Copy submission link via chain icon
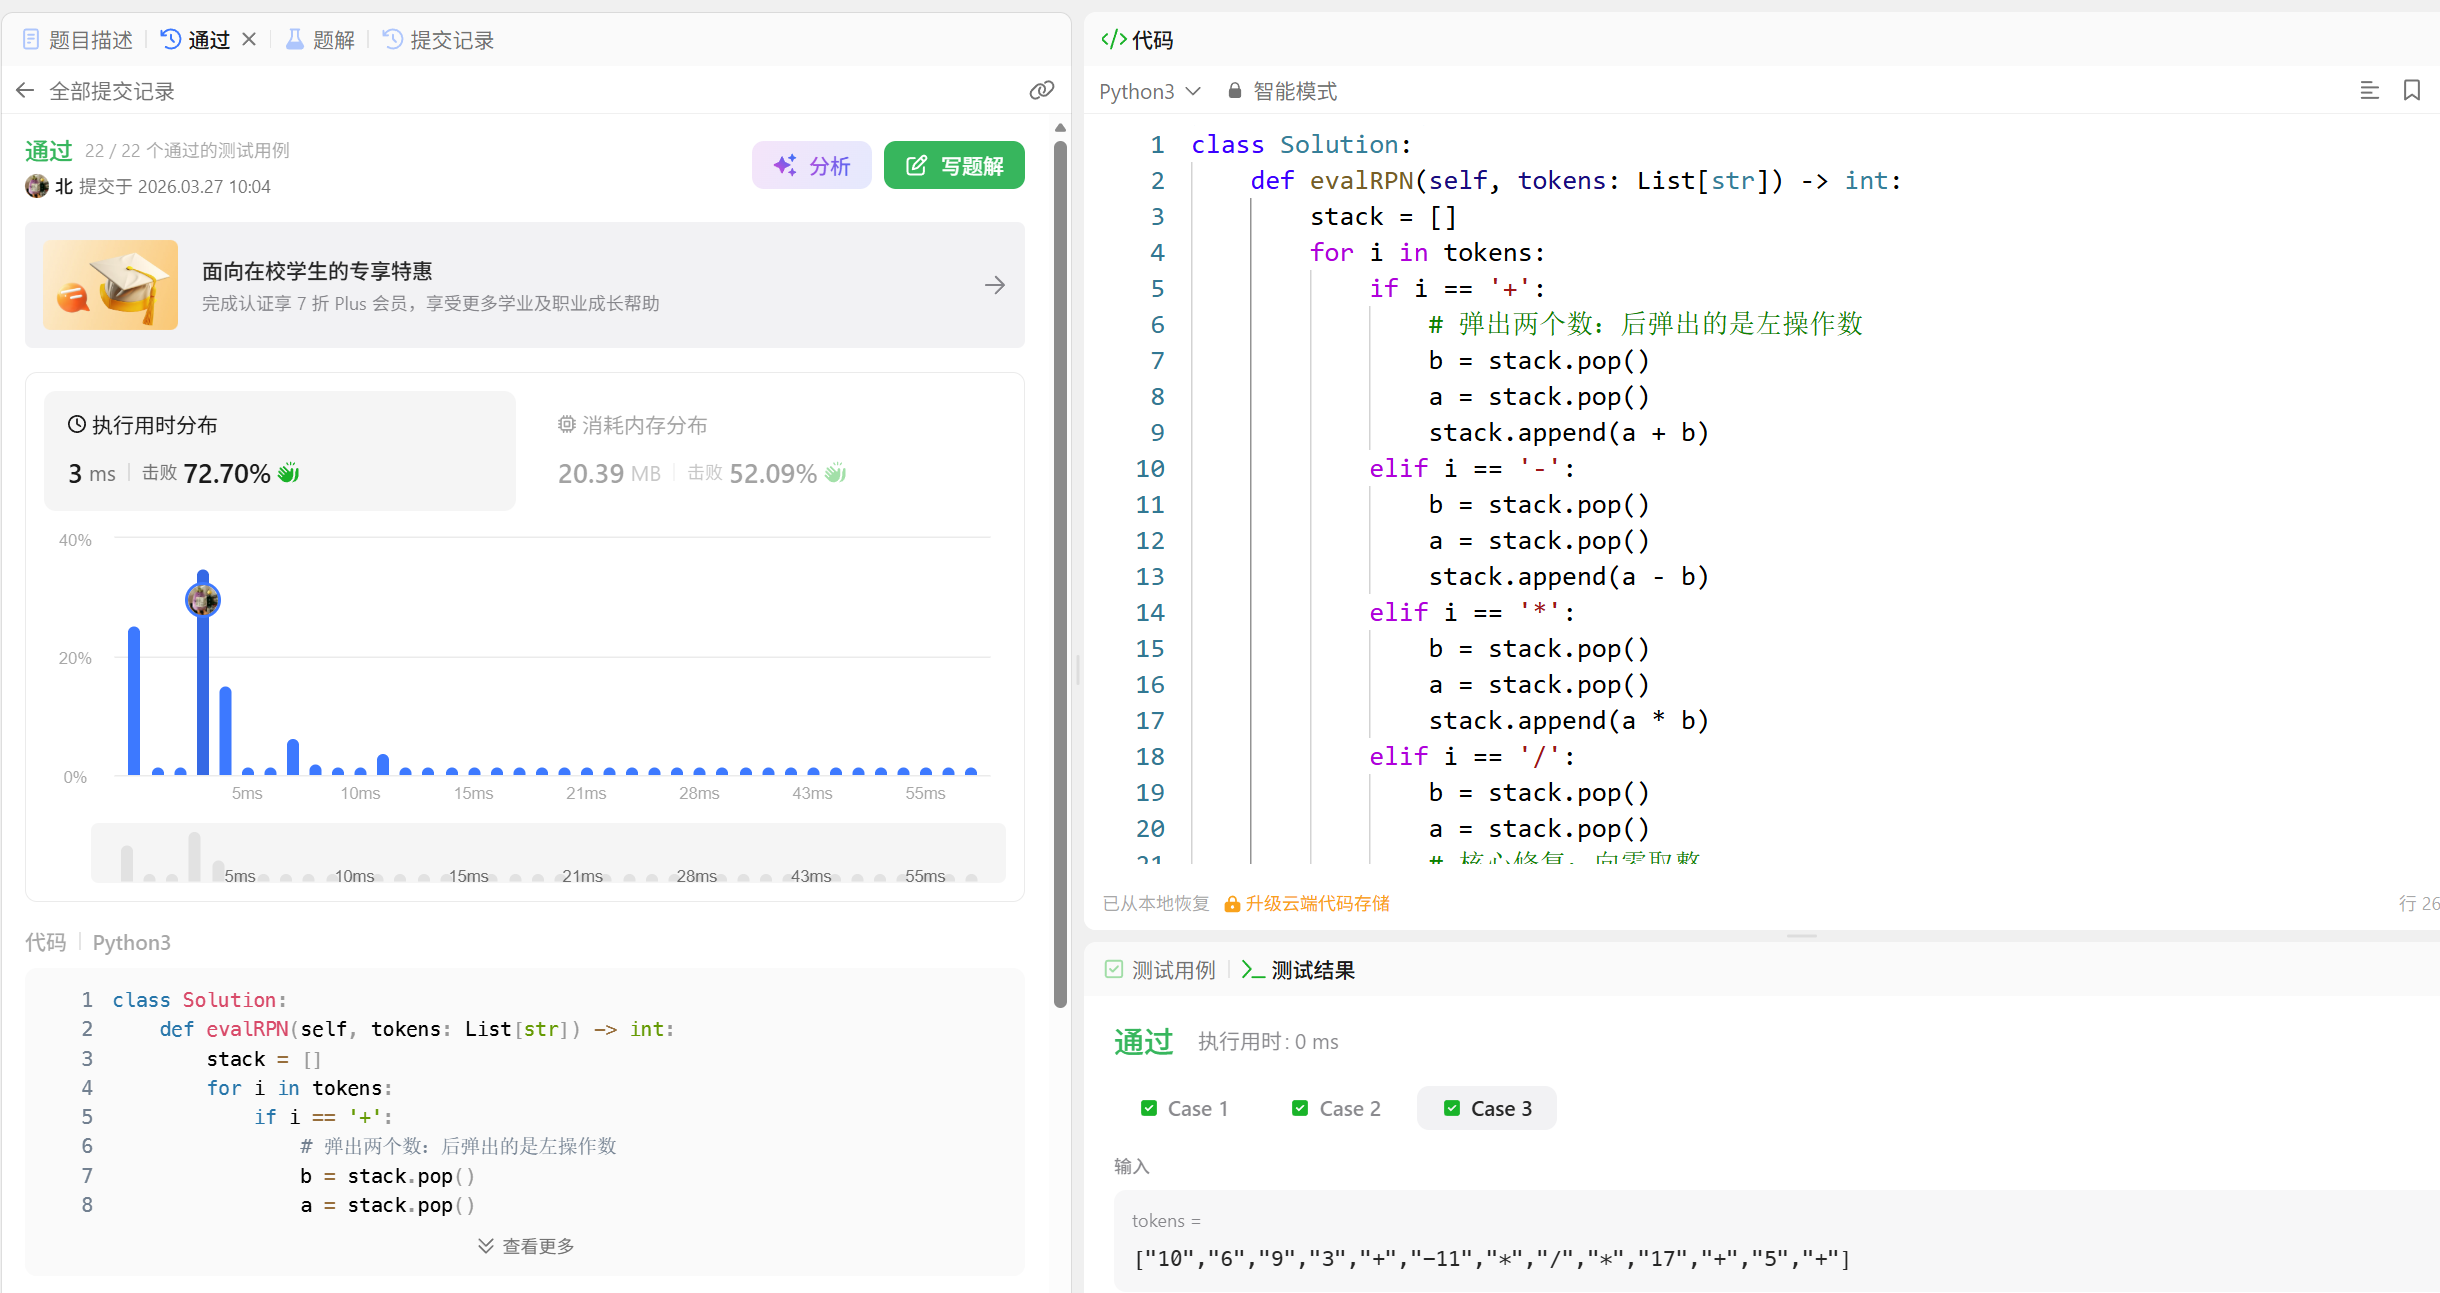Screen dimensions: 2440x1293 1041,91
